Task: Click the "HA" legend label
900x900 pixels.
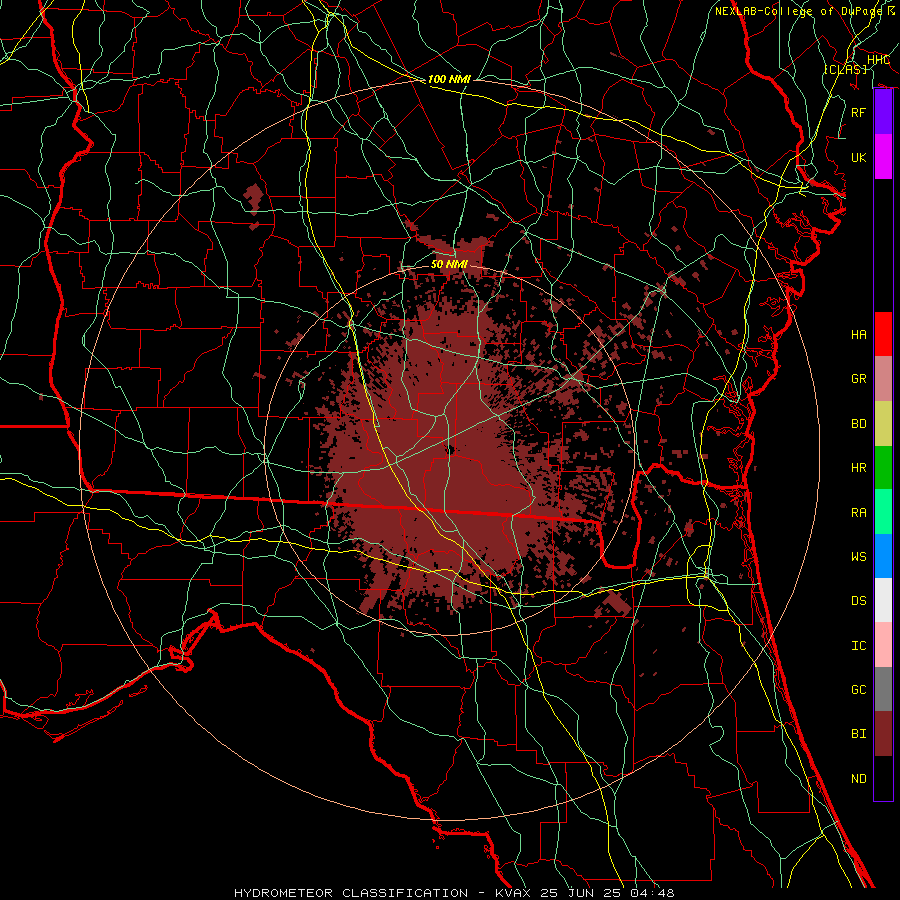Action: [x=859, y=334]
